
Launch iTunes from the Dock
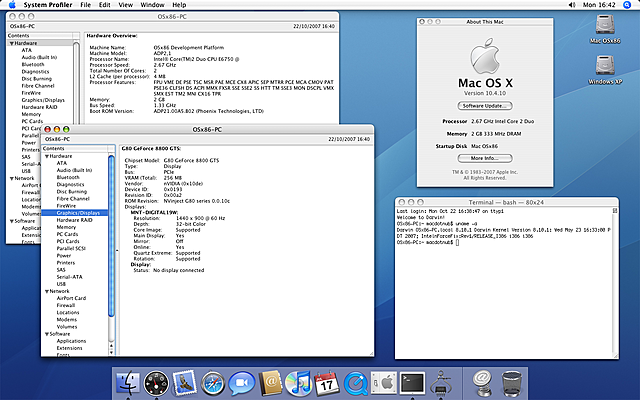pos(298,383)
